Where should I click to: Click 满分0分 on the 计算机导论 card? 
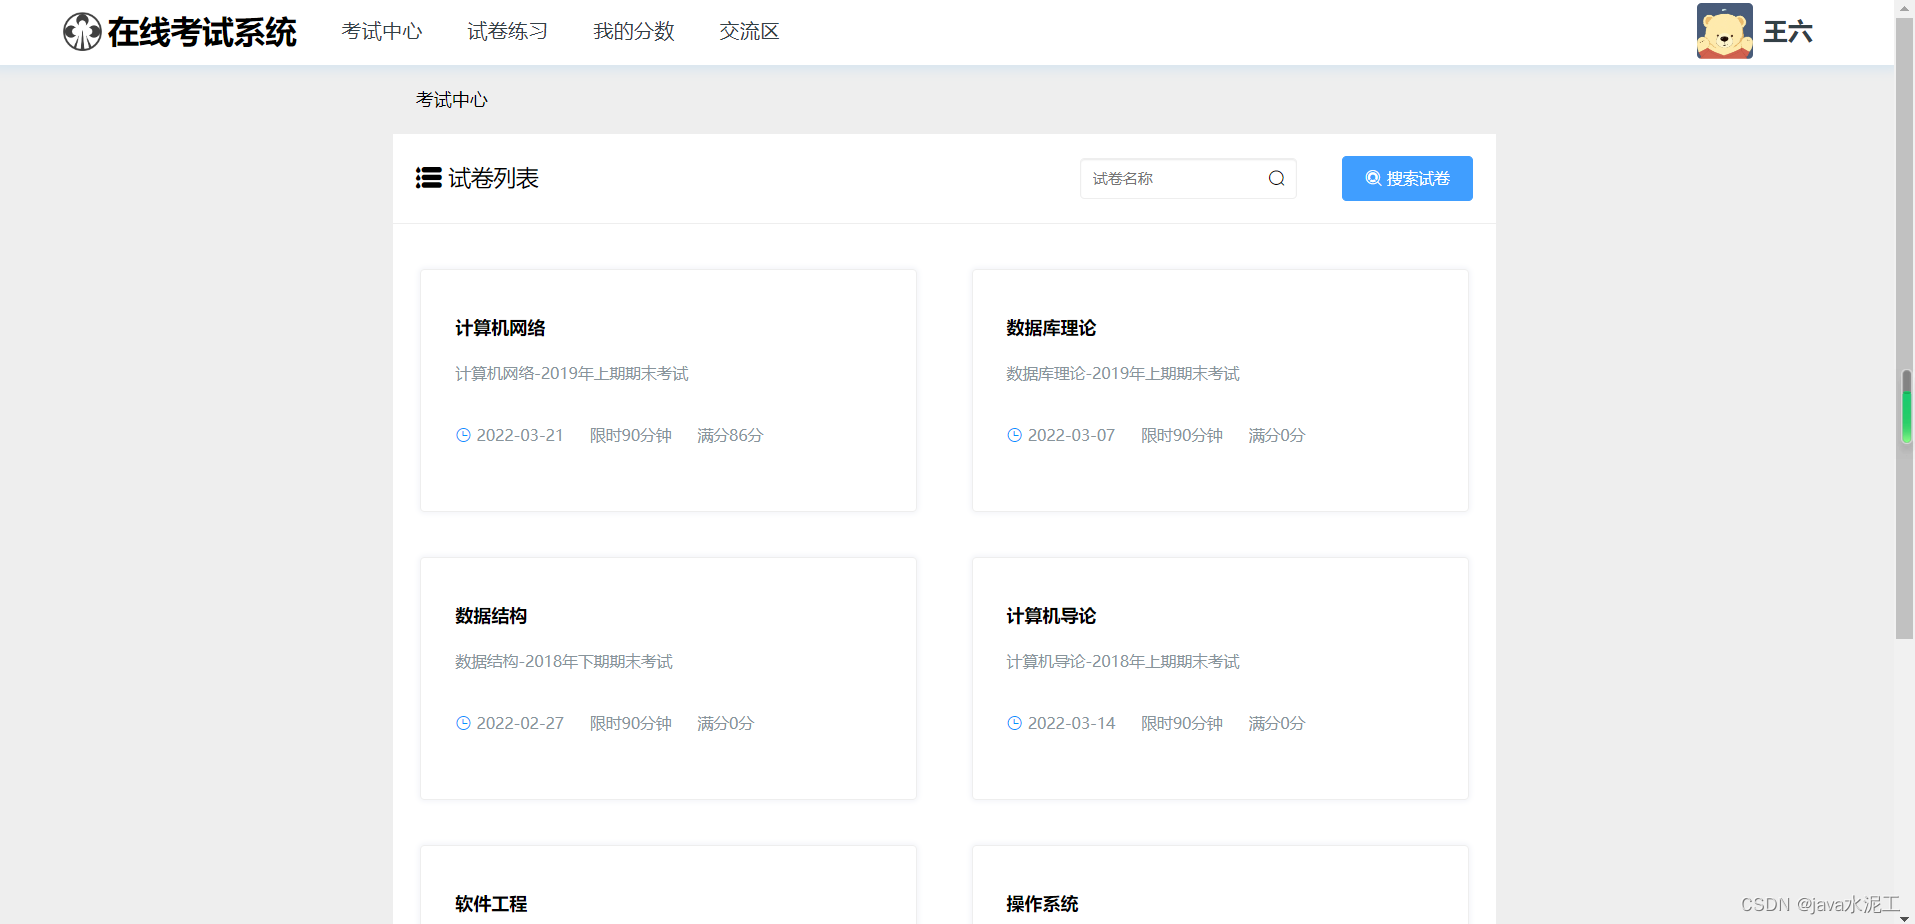(1277, 723)
